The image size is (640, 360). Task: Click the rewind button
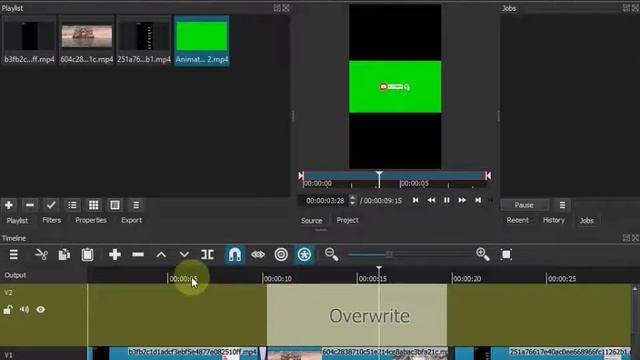(x=431, y=200)
